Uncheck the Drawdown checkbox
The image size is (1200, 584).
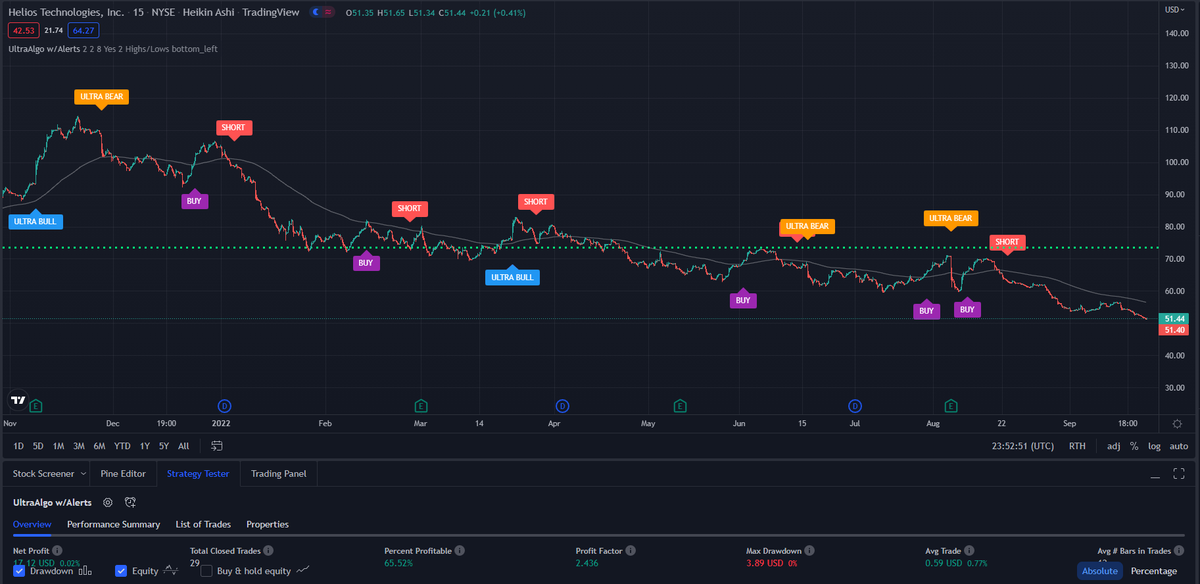tap(20, 571)
